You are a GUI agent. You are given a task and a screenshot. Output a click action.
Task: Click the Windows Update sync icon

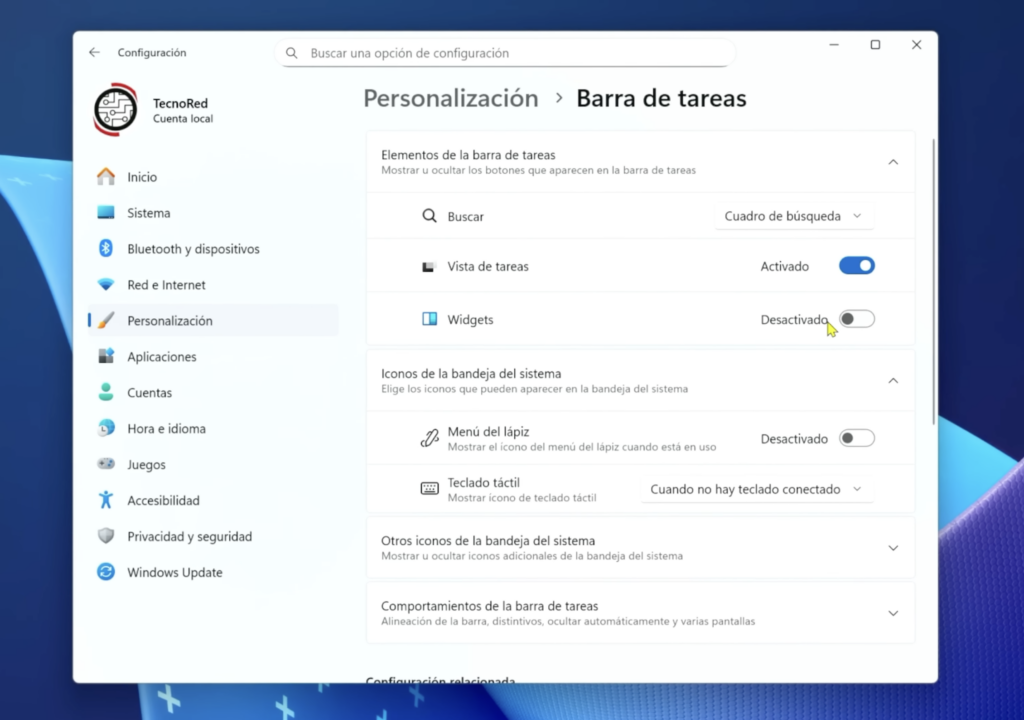[106, 572]
